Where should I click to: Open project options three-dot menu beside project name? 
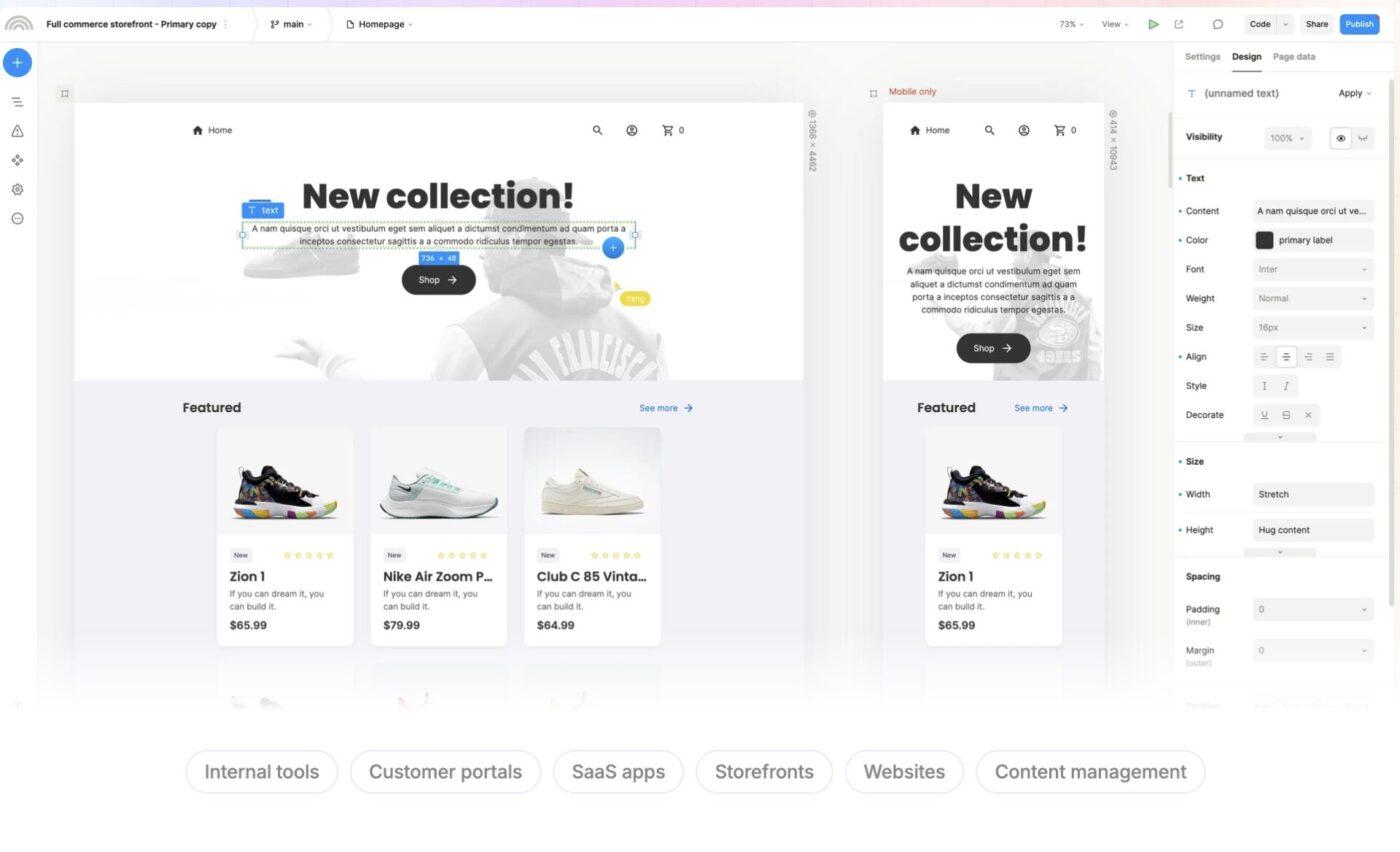[226, 24]
